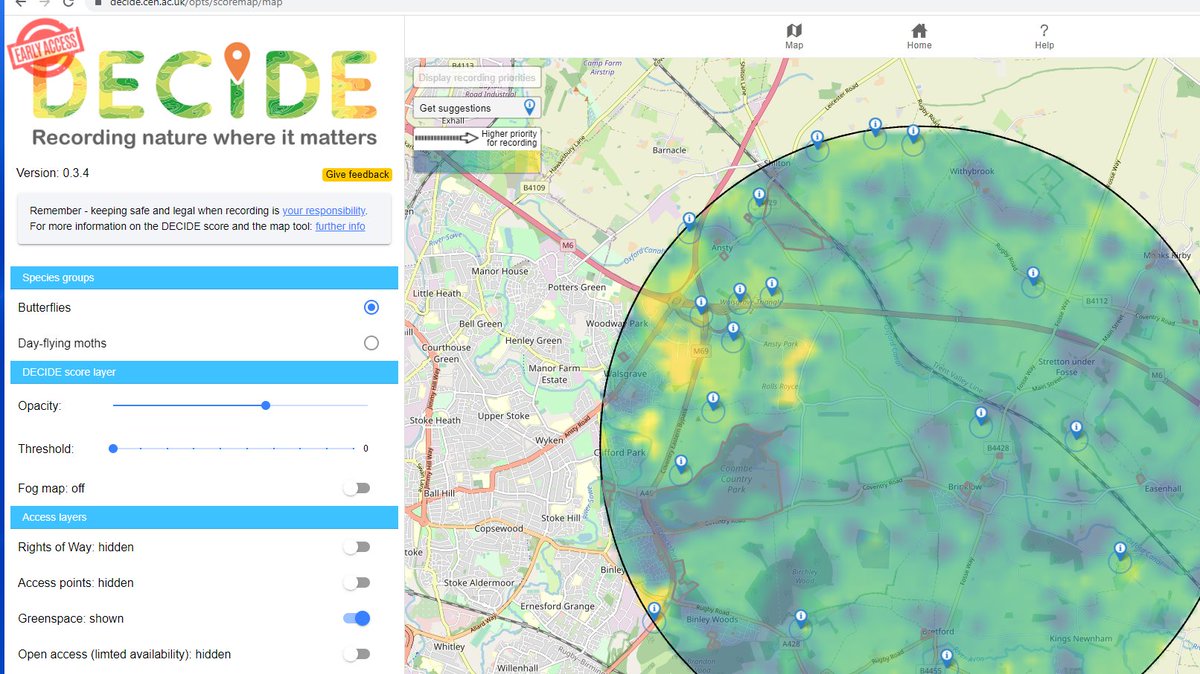The width and height of the screenshot is (1200, 674).
Task: Open the 'further info' link
Action: (340, 227)
